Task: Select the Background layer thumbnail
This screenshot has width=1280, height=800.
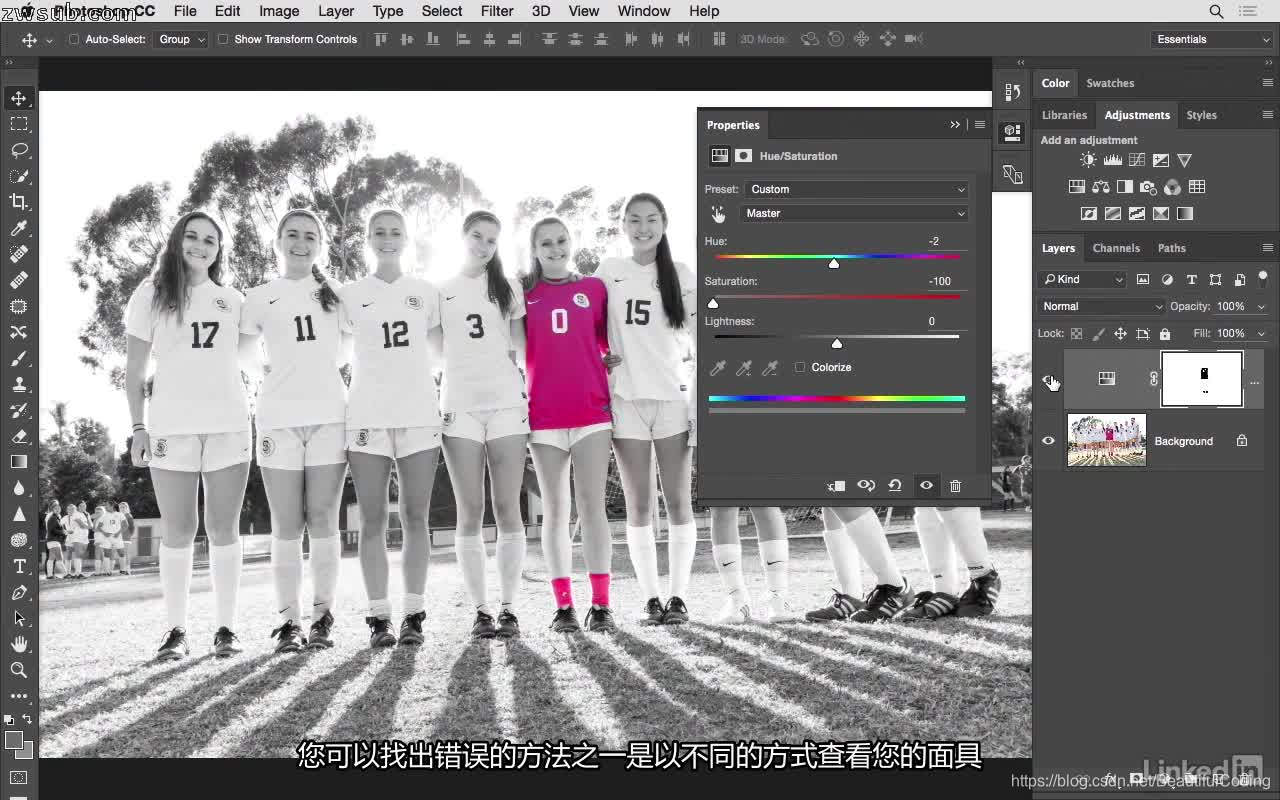Action: [1106, 440]
